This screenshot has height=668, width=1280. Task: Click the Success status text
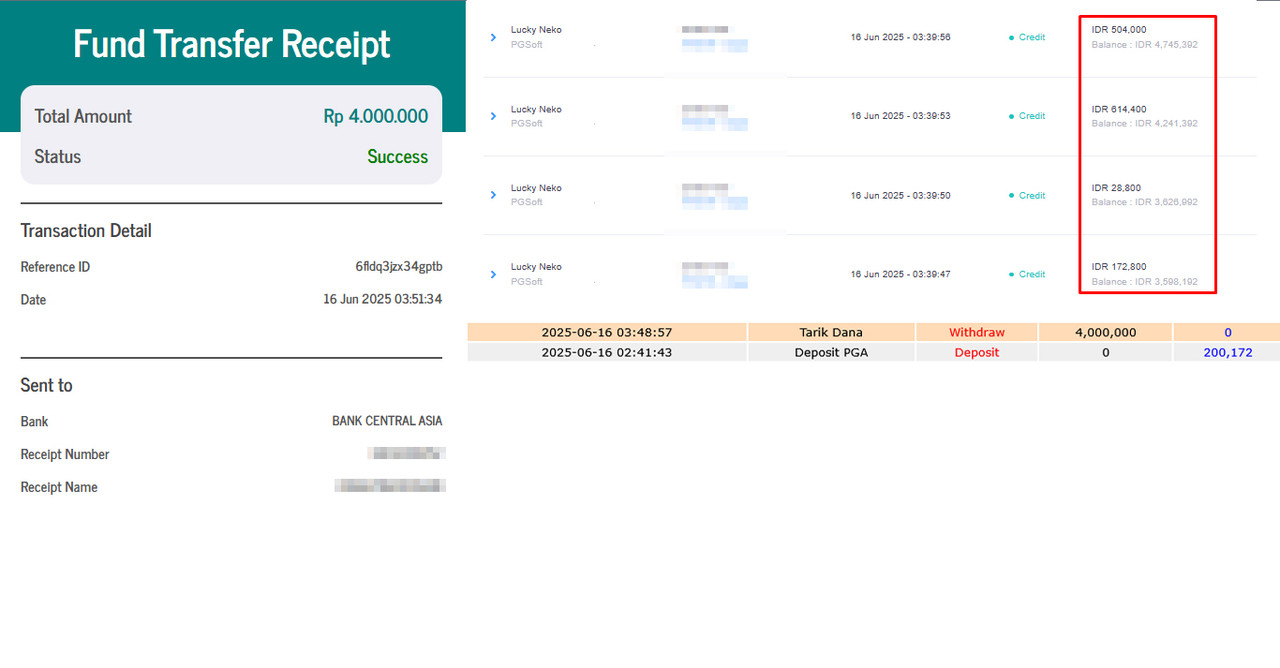[x=397, y=157]
